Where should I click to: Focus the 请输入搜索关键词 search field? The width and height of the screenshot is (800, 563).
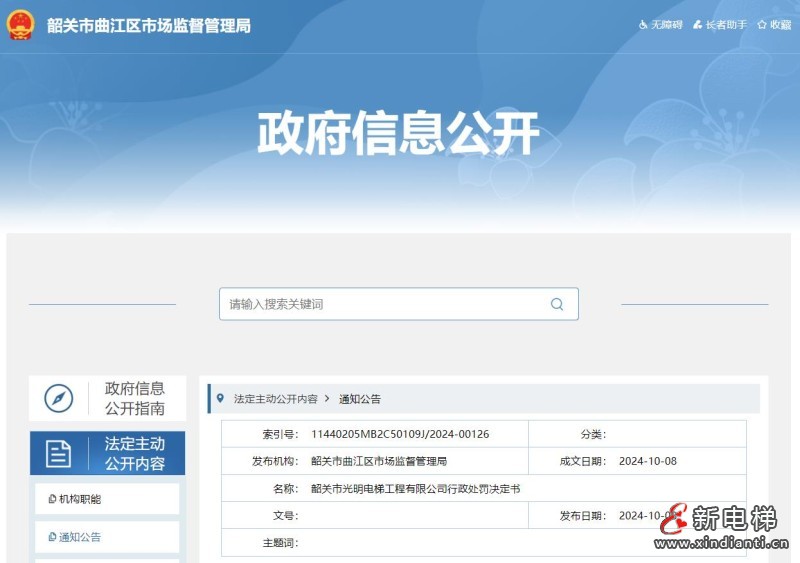point(398,304)
